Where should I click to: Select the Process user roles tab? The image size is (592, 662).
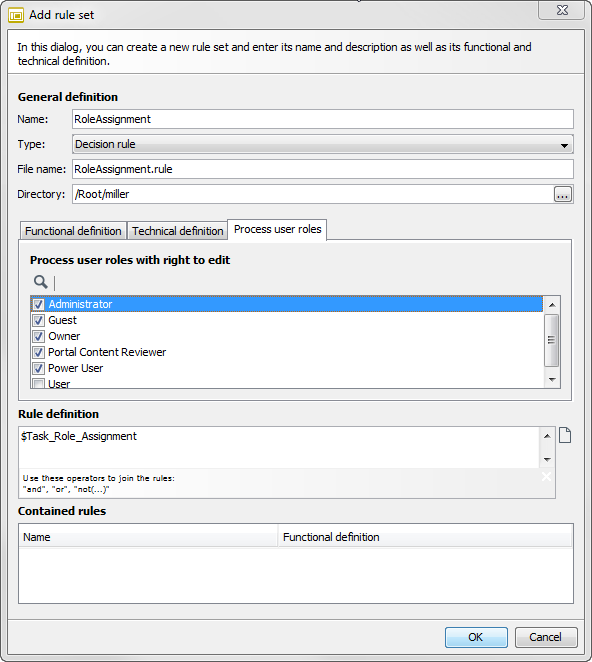click(277, 229)
